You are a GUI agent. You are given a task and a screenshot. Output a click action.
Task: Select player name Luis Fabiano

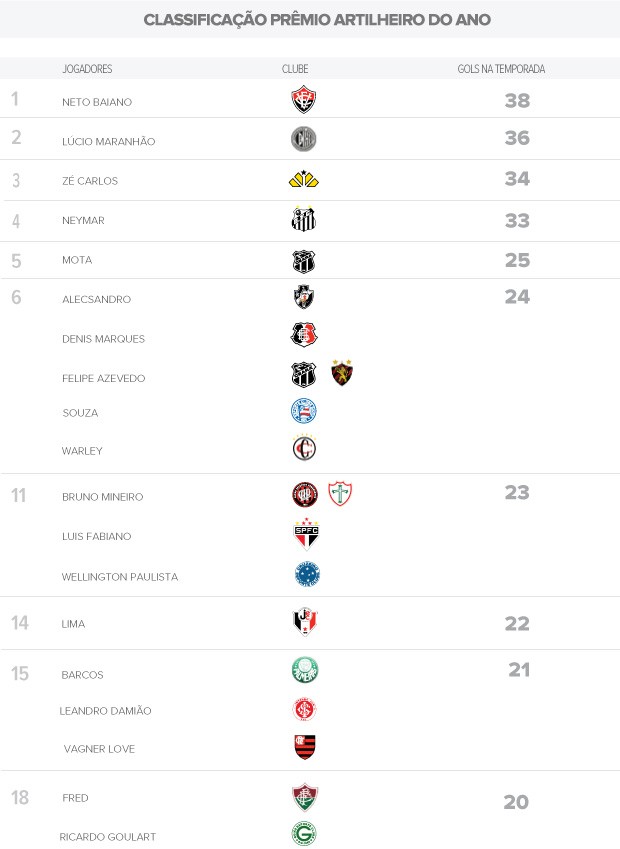[x=96, y=536]
